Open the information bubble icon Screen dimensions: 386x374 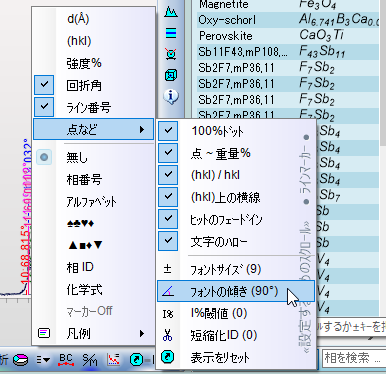pos(171,97)
